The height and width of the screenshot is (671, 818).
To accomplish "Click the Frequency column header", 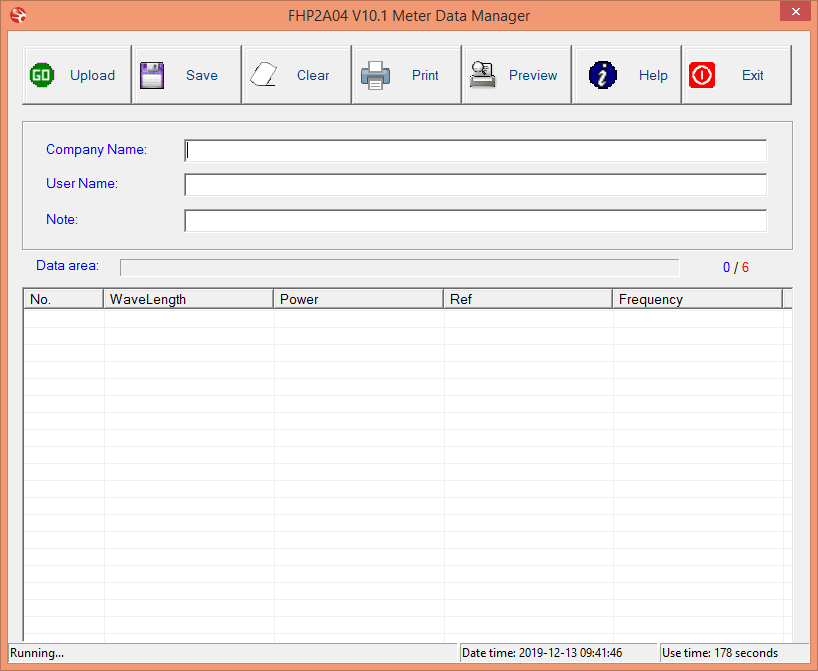I will tap(697, 299).
